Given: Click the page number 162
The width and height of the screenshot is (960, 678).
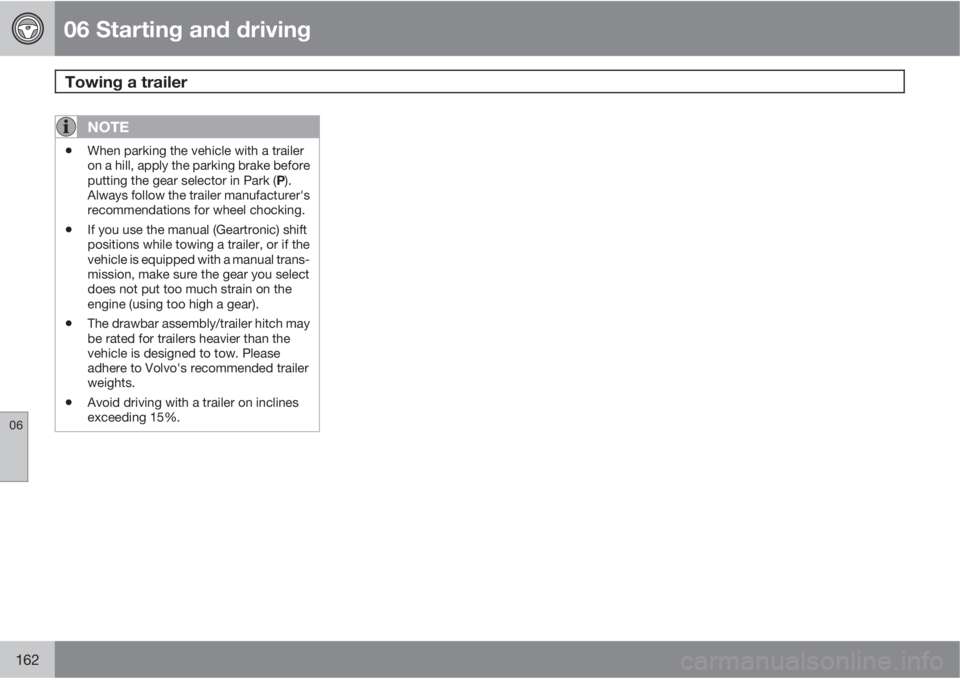Looking at the screenshot, I should pyautogui.click(x=27, y=660).
